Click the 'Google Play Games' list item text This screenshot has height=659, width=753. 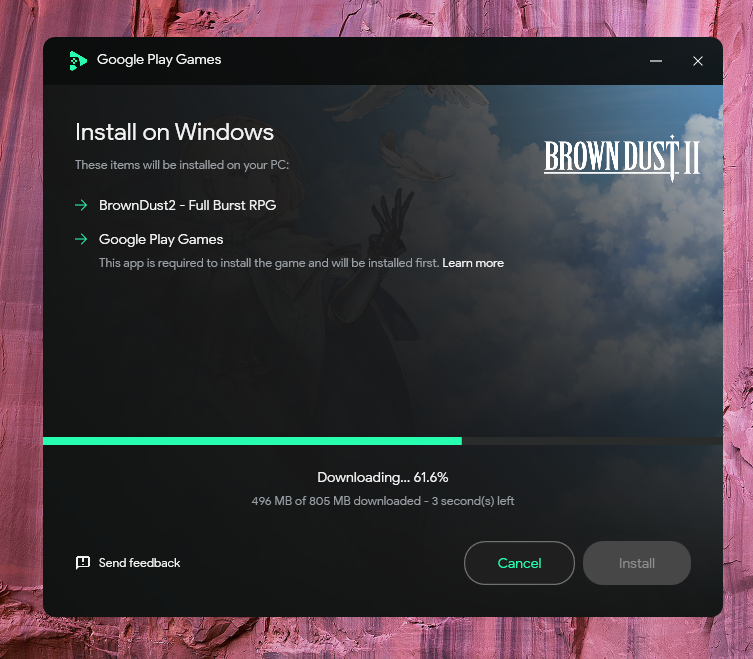tap(161, 239)
